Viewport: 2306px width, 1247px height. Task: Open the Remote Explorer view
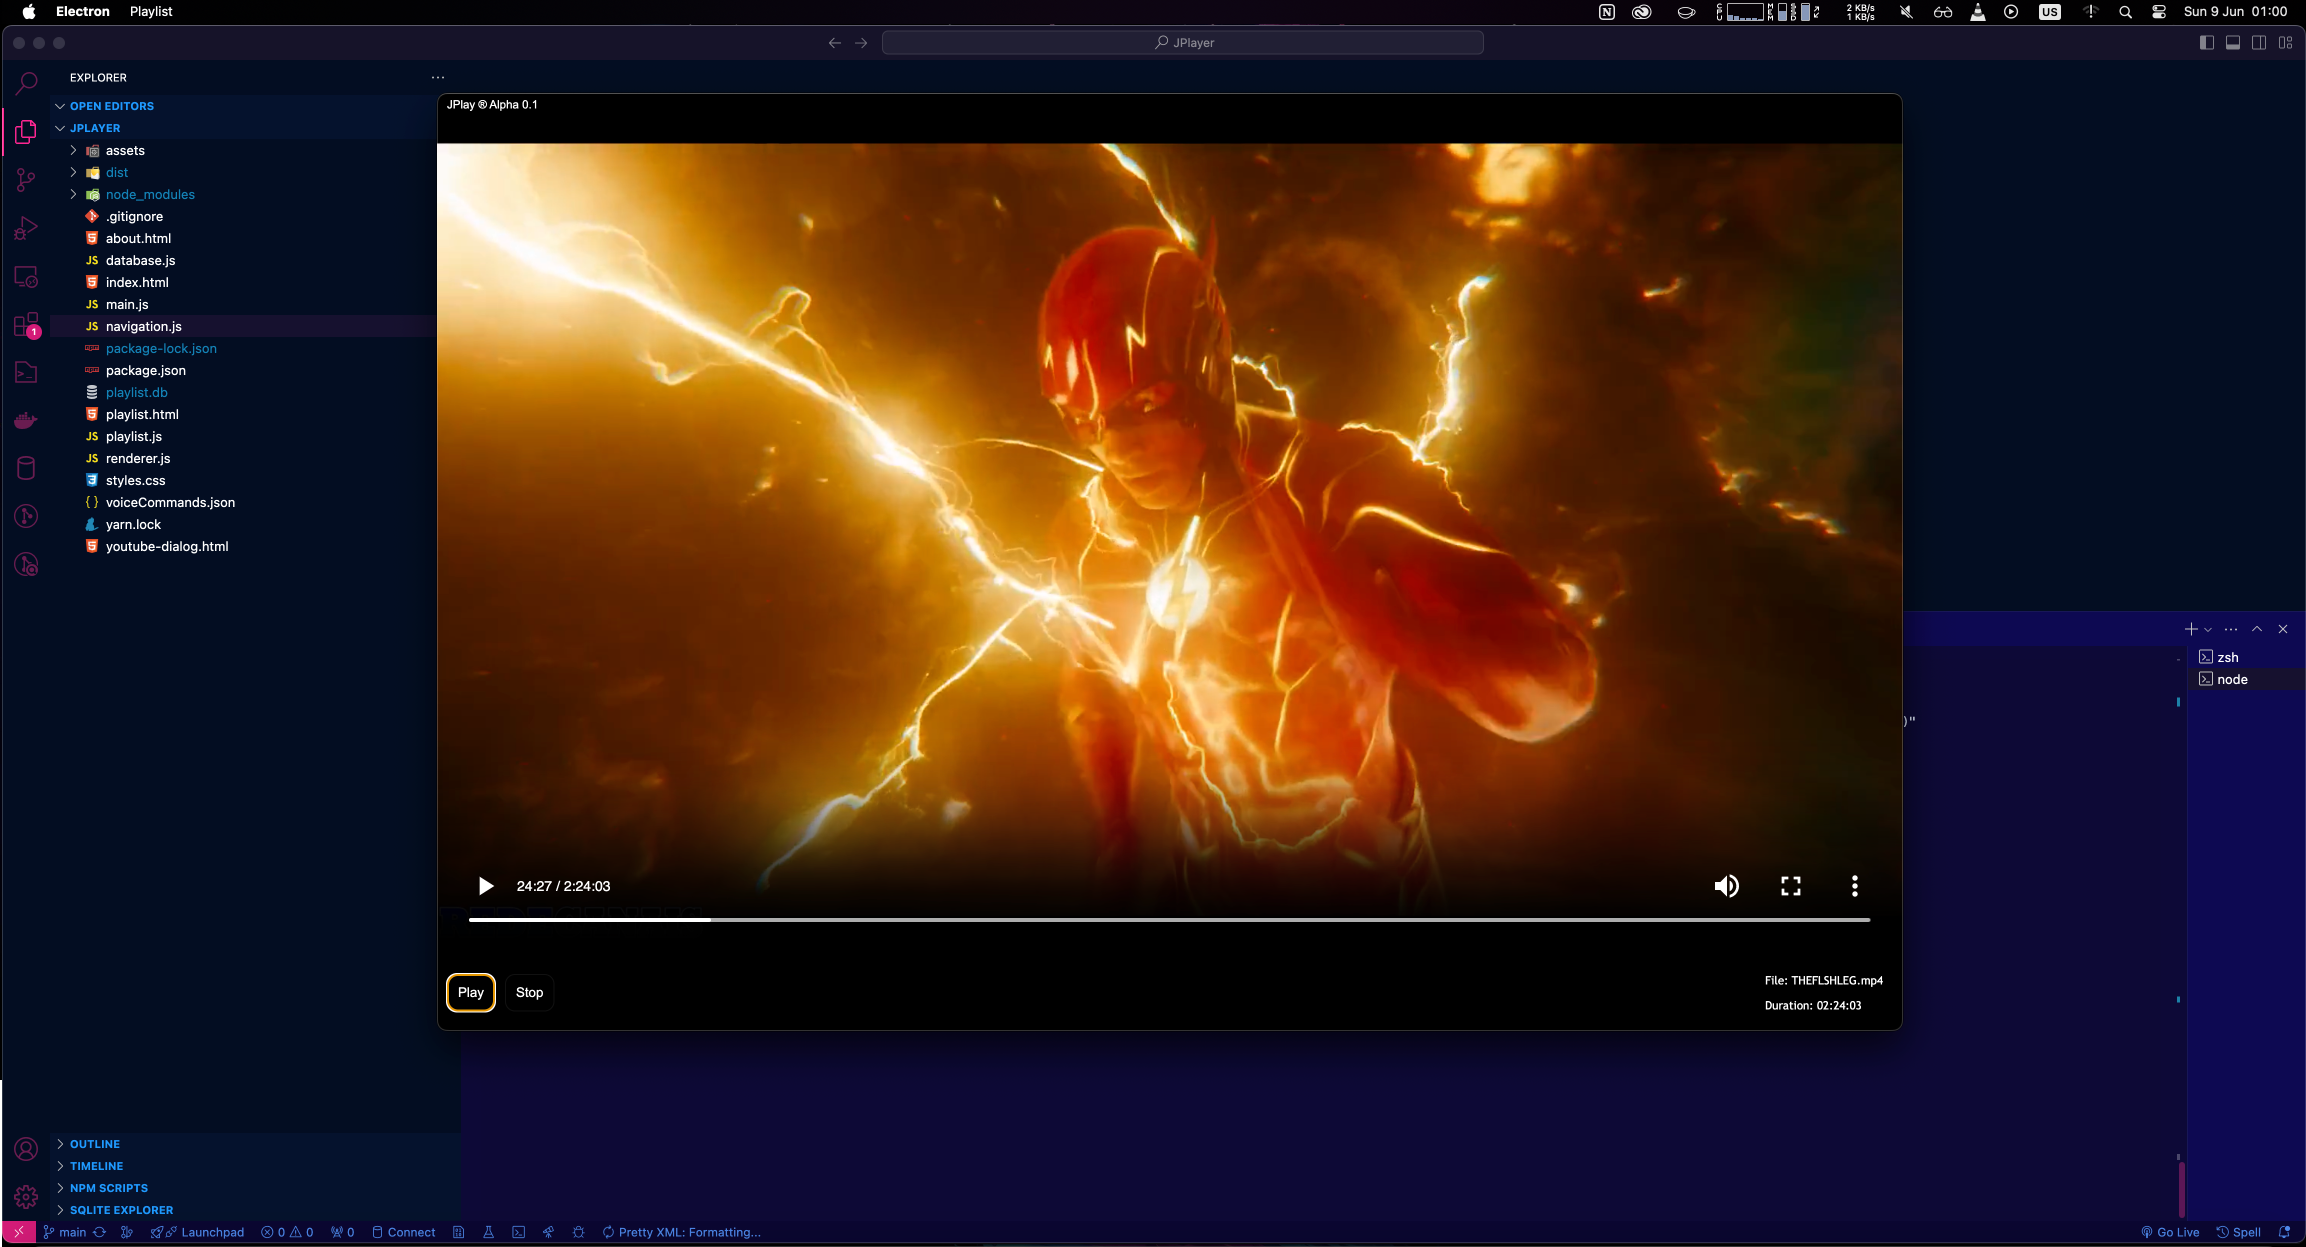tap(26, 277)
